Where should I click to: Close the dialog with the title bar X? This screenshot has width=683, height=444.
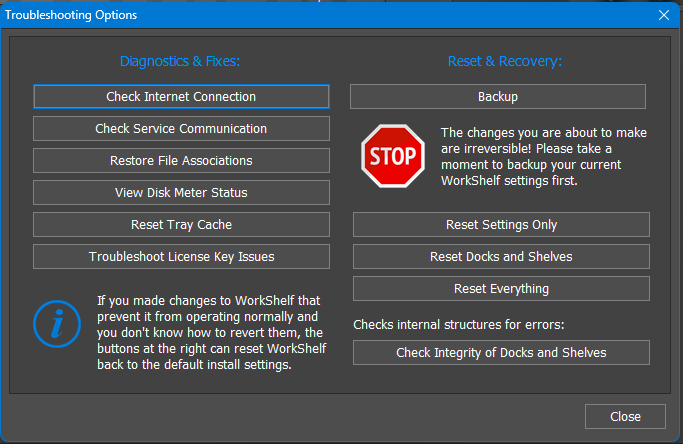(664, 15)
